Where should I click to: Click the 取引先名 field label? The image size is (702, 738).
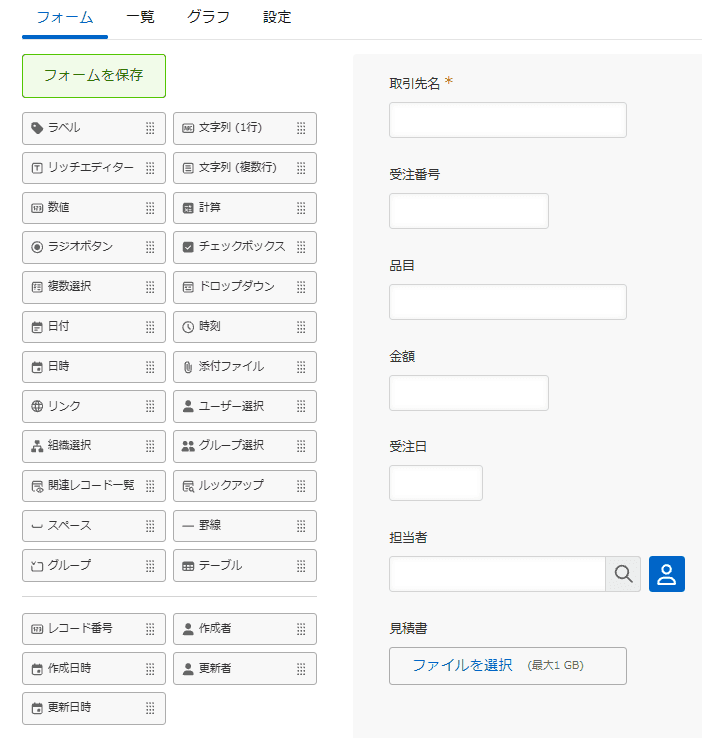pos(415,84)
